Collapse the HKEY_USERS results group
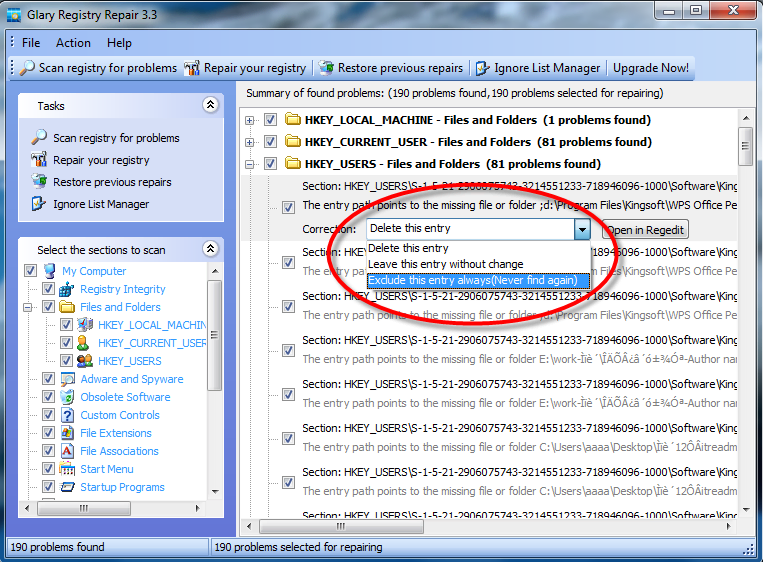 (250, 164)
